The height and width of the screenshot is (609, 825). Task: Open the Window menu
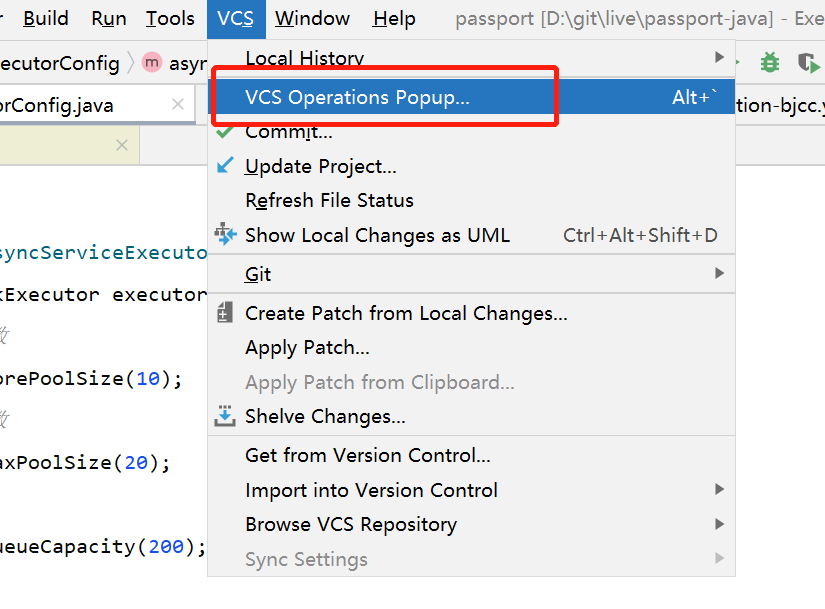coord(312,18)
